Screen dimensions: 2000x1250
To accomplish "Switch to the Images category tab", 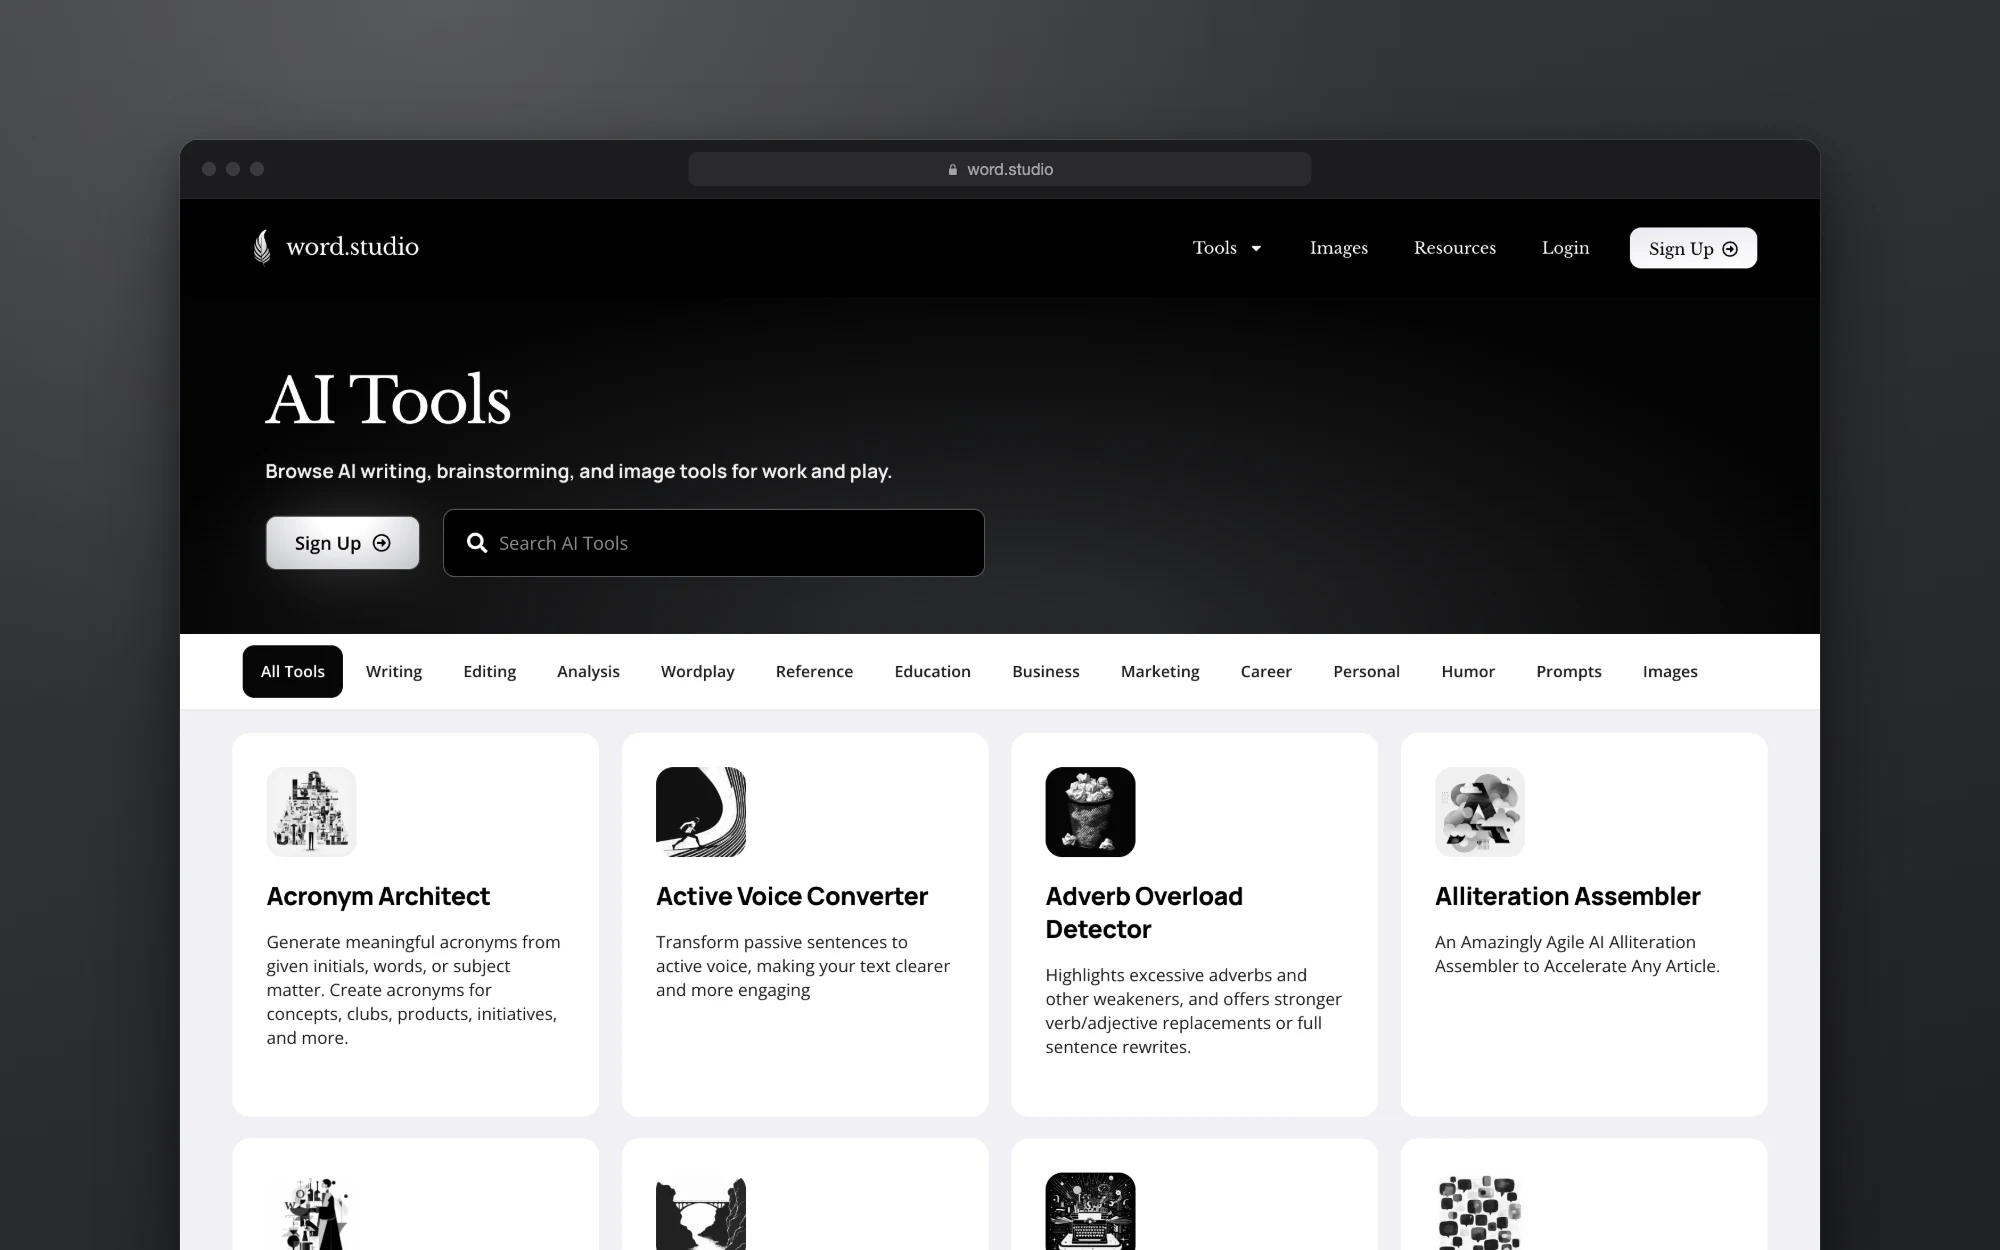I will (1670, 671).
